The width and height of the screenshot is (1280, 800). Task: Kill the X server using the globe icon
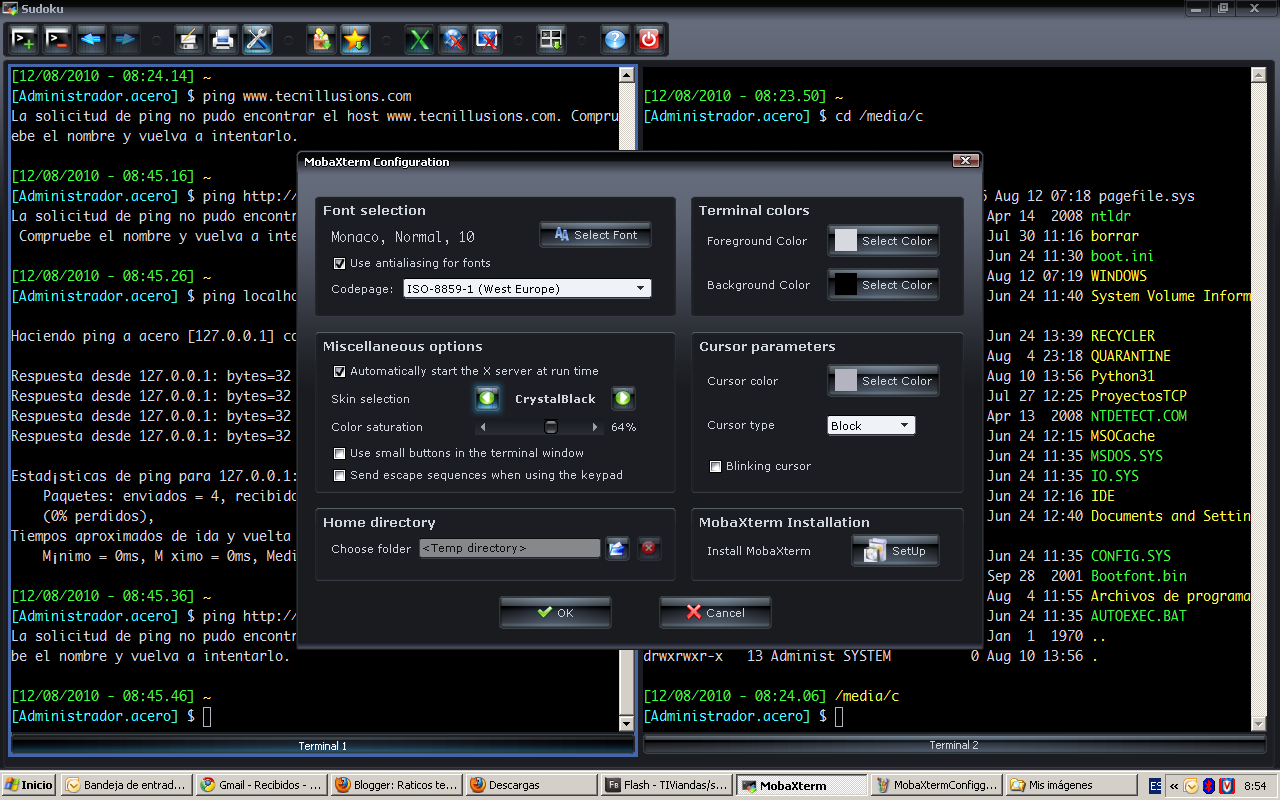(453, 39)
